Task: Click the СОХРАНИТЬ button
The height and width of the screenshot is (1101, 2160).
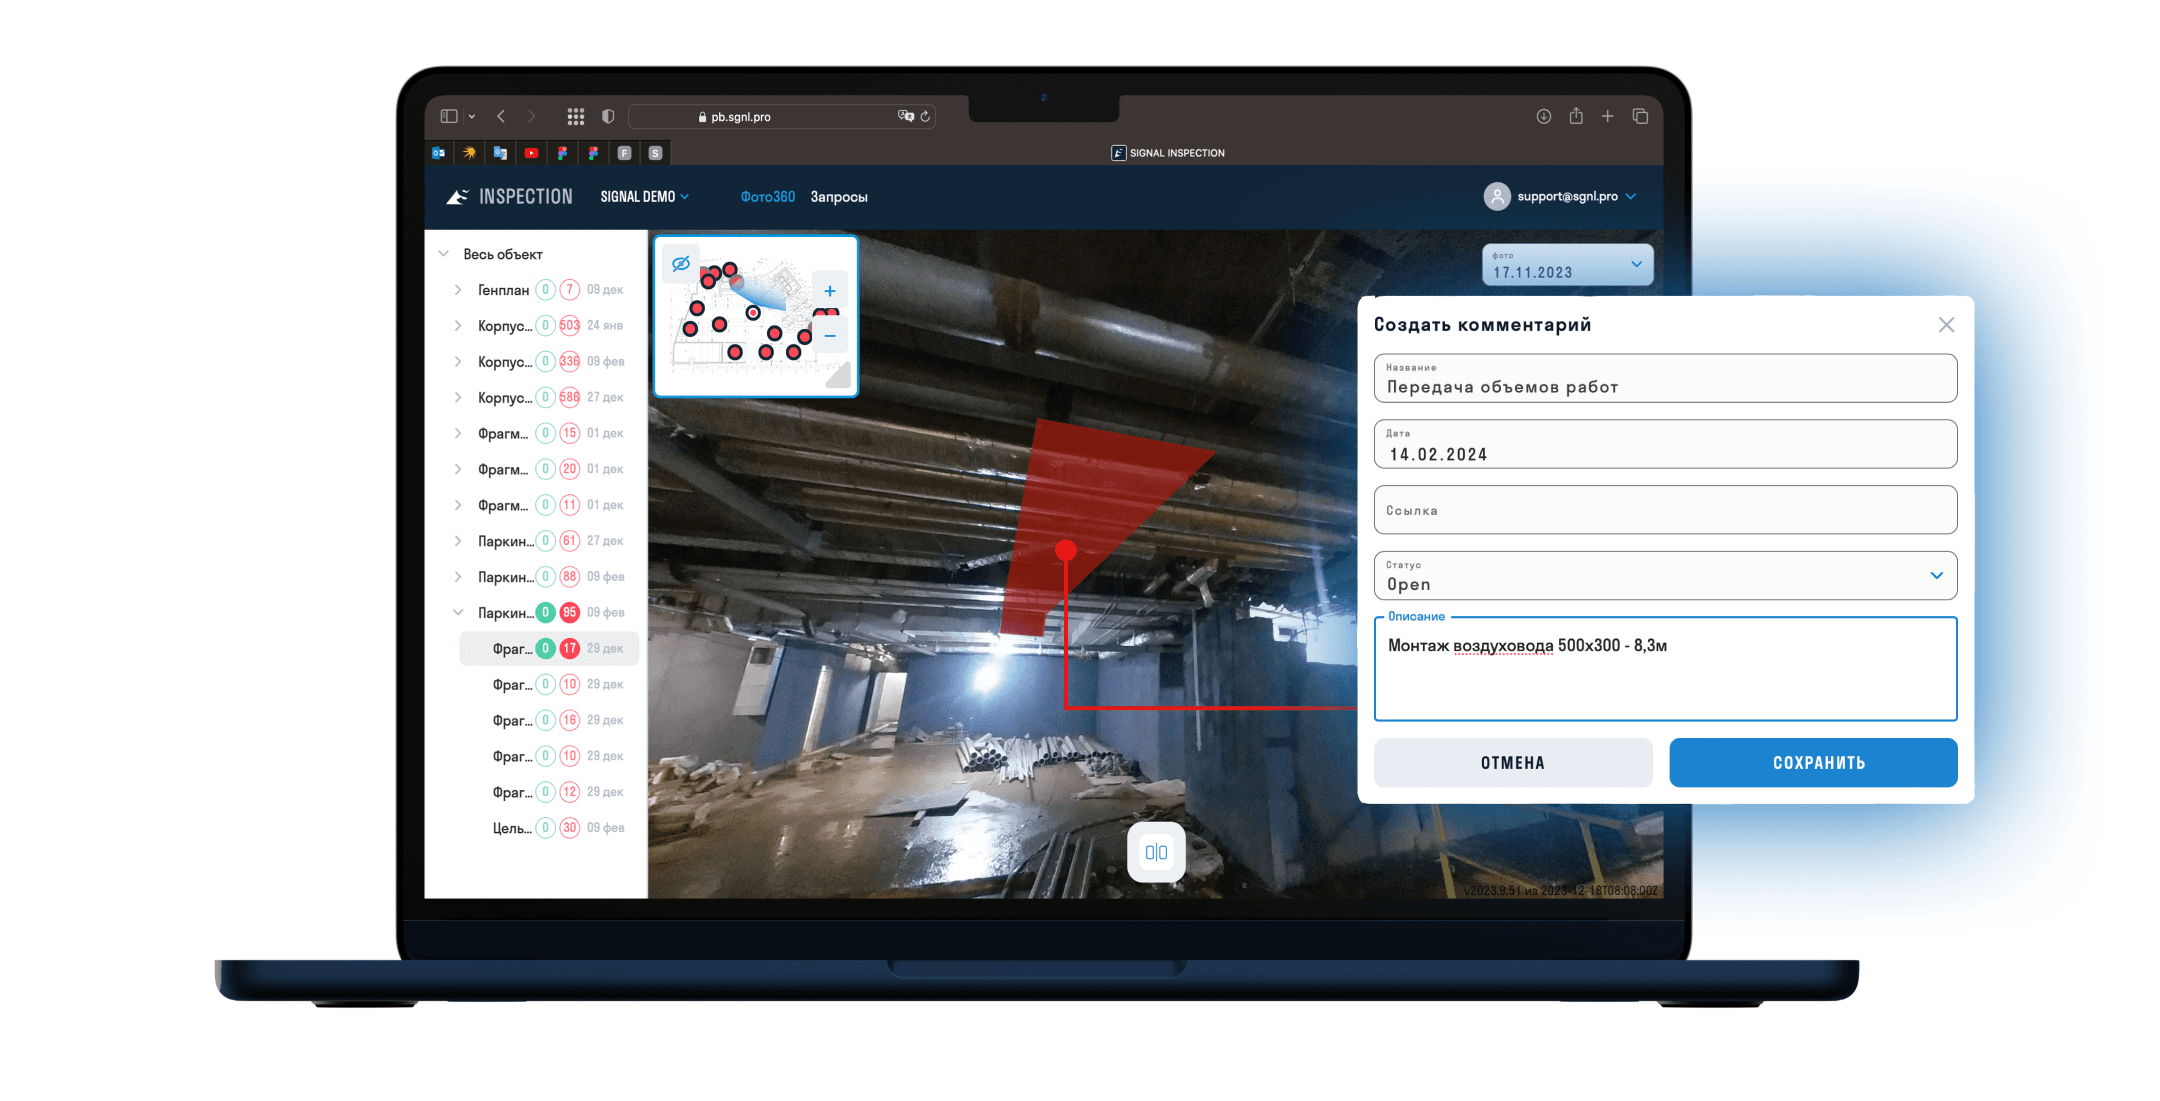Action: point(1813,763)
